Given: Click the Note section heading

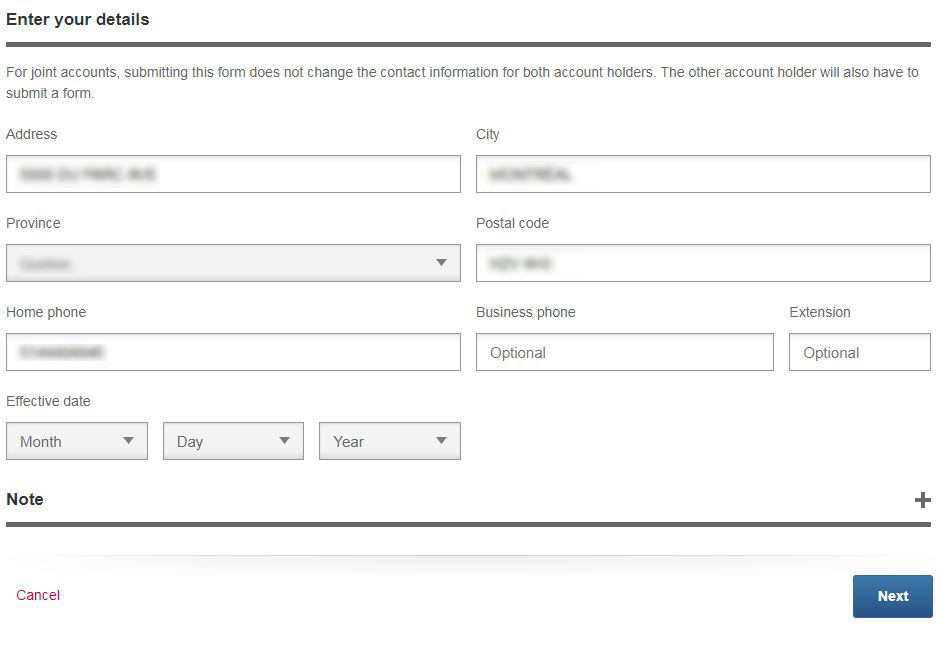Looking at the screenshot, I should [25, 499].
